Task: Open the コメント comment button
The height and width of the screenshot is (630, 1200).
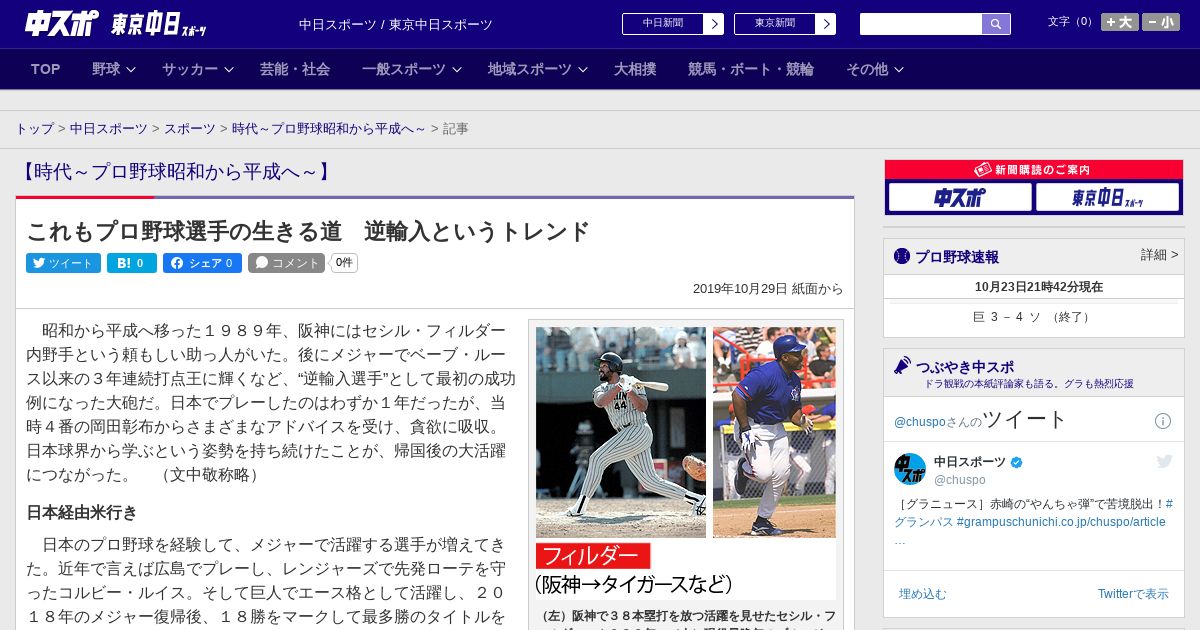Action: click(x=287, y=263)
